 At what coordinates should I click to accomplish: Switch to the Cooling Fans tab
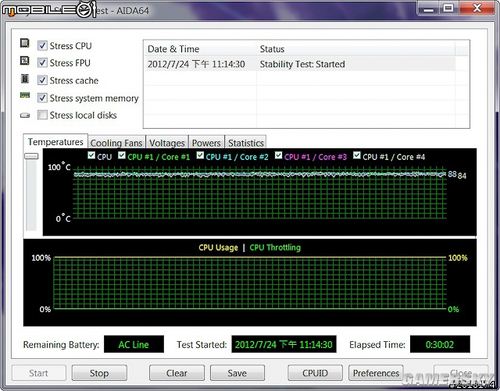116,143
